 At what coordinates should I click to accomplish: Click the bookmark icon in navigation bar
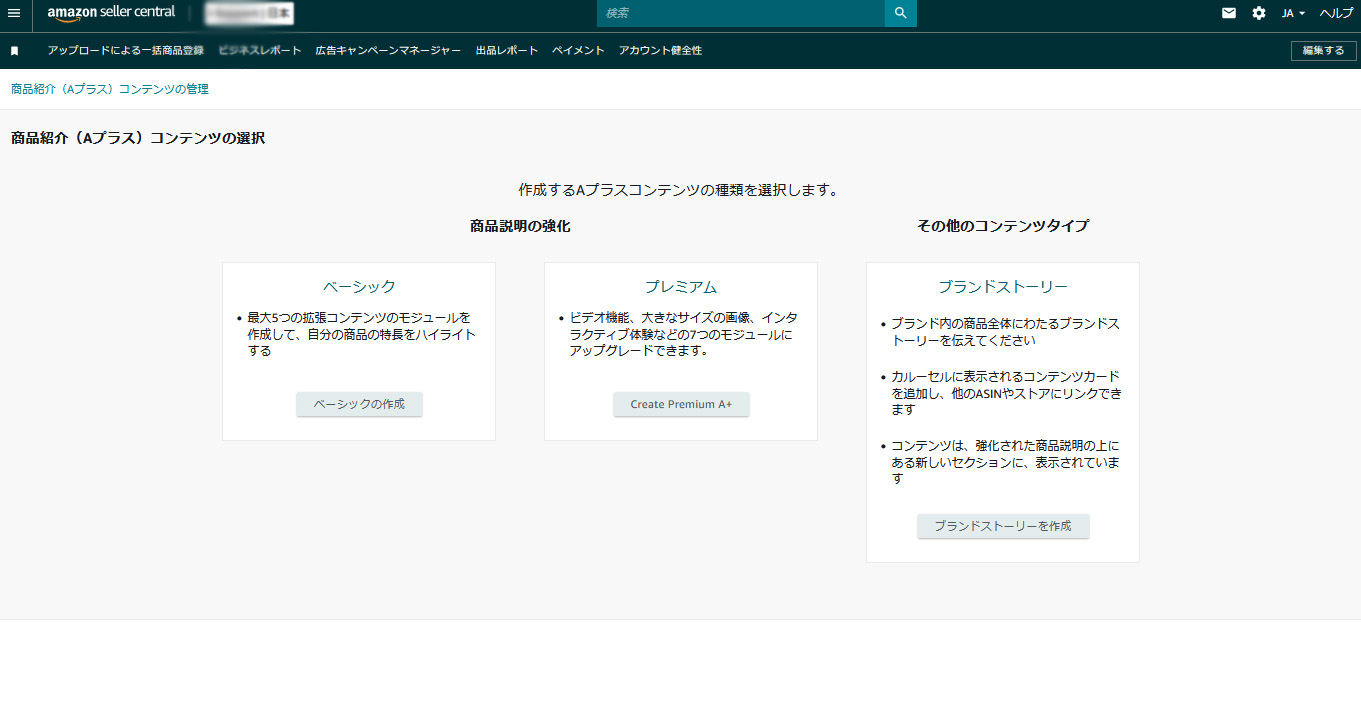click(14, 51)
